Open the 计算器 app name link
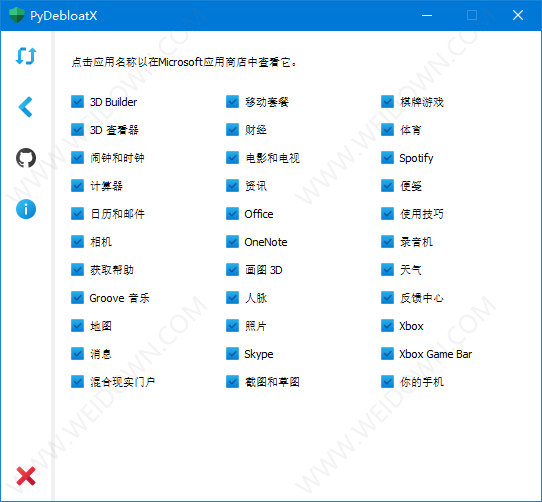 point(106,186)
